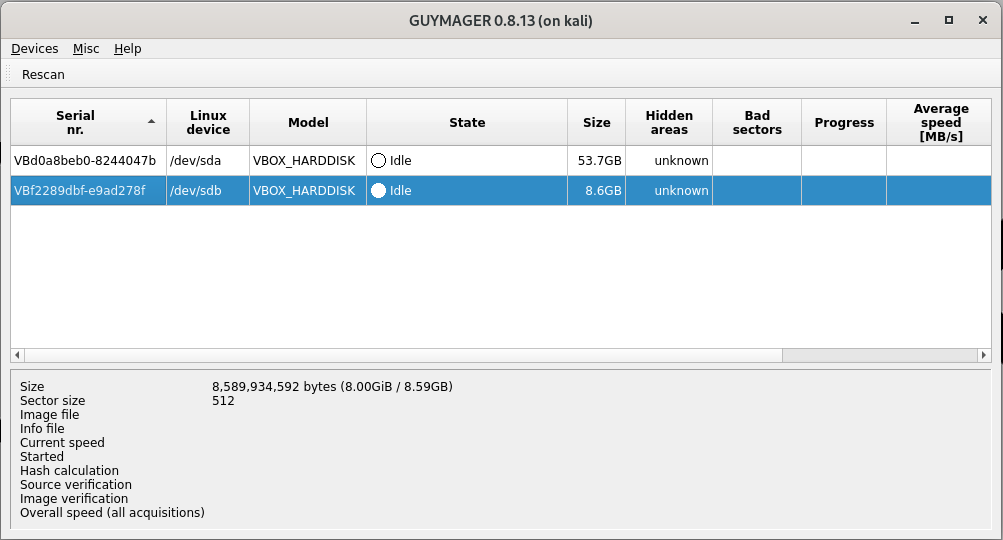
Task: Sort the table by Linux device column
Action: [208, 122]
